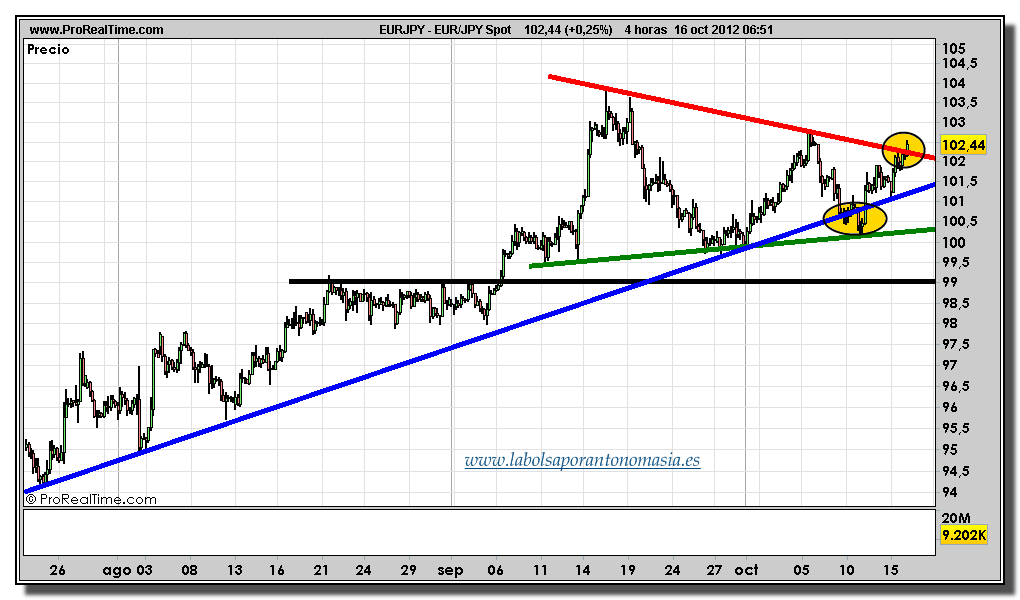1020x600 pixels.
Task: Select the 29 date on time axis
Action: 408,570
